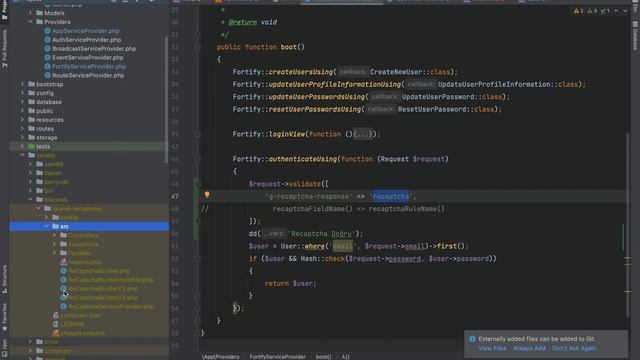Fold boot() function at line 32 gutter
This screenshot has width=640, height=360.
197,47
